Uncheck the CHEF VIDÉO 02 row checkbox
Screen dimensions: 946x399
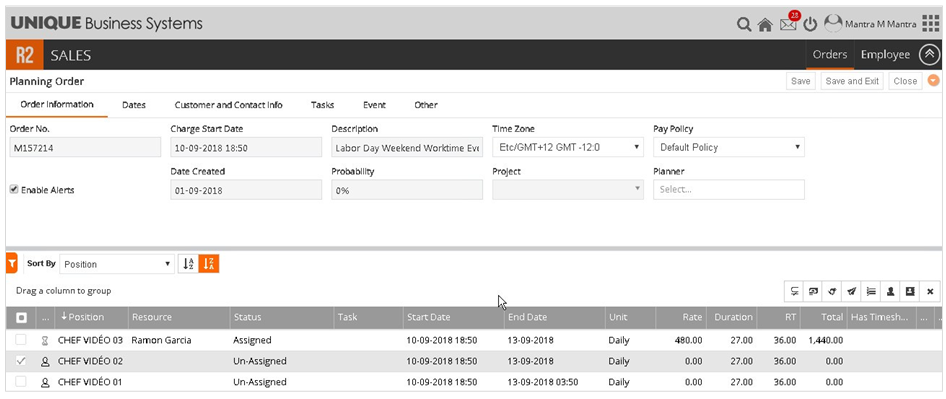click(21, 361)
